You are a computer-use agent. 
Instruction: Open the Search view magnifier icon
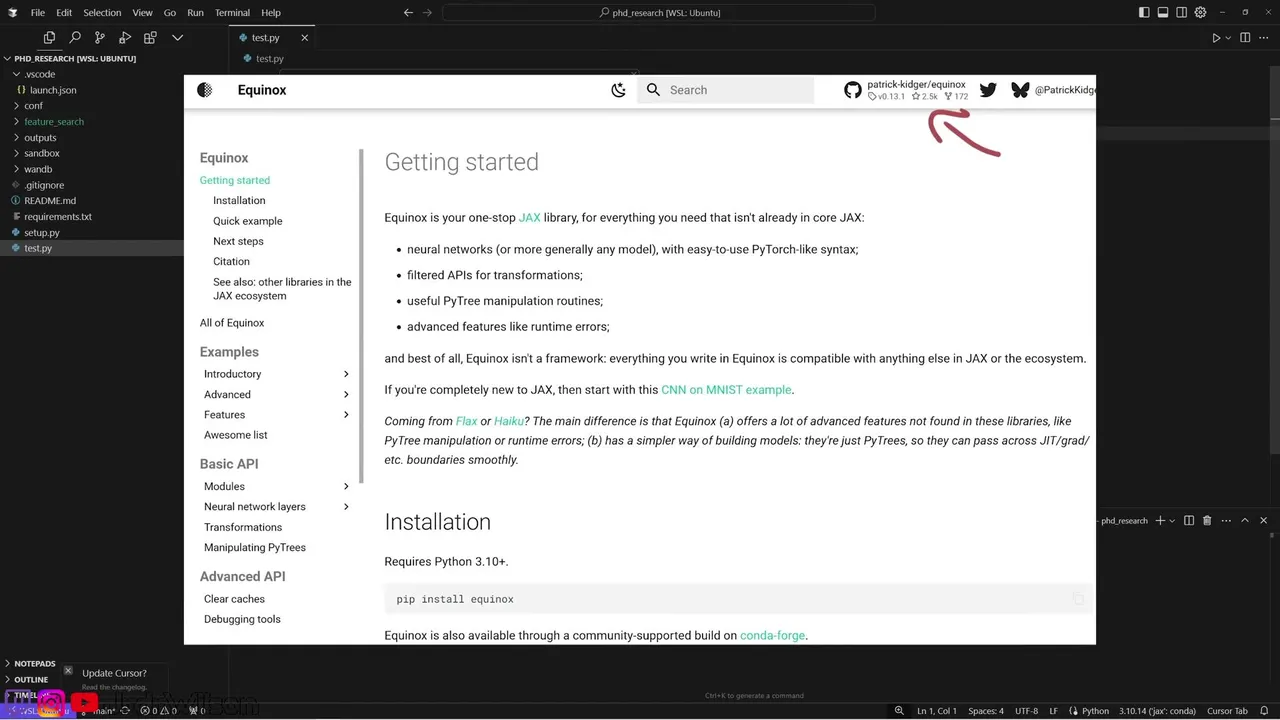pos(75,38)
